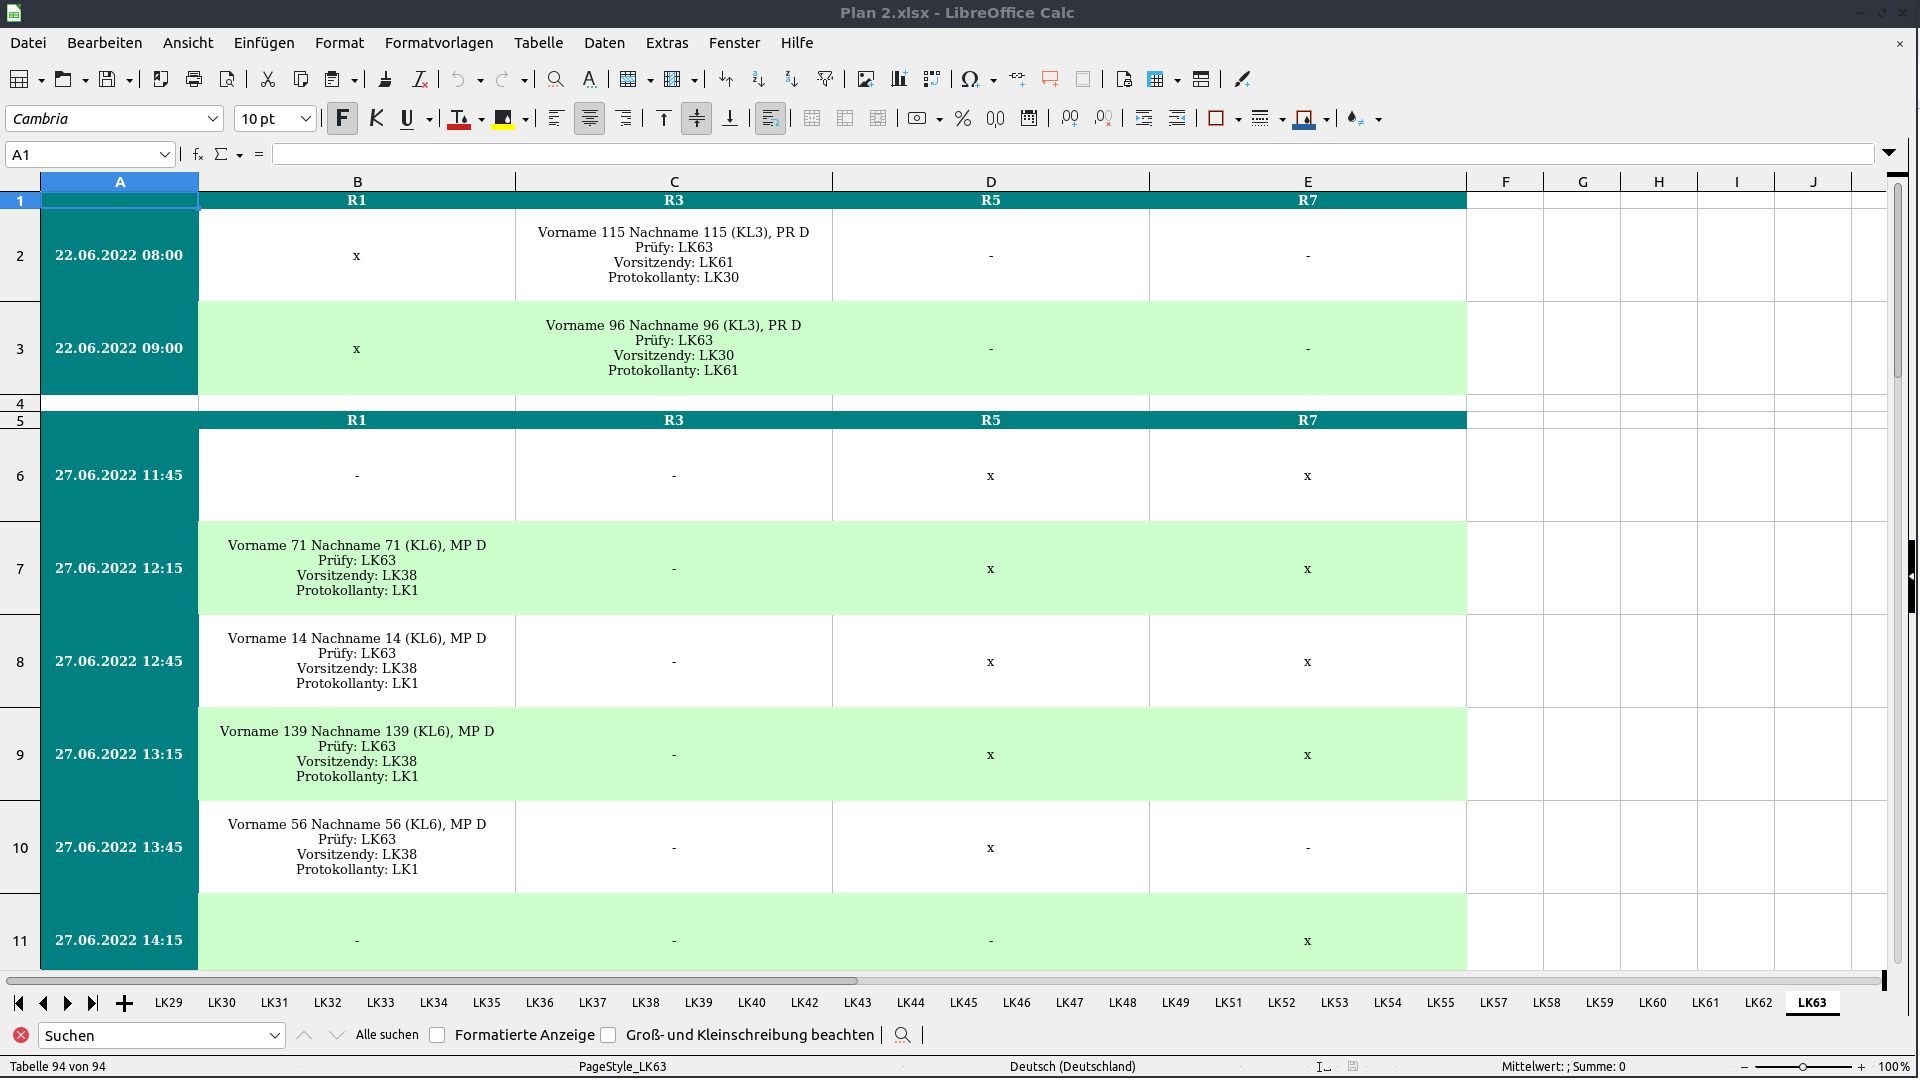Image resolution: width=1920 pixels, height=1080 pixels.
Task: Adjust the zoom slider in the status bar
Action: pyautogui.click(x=1805, y=1066)
